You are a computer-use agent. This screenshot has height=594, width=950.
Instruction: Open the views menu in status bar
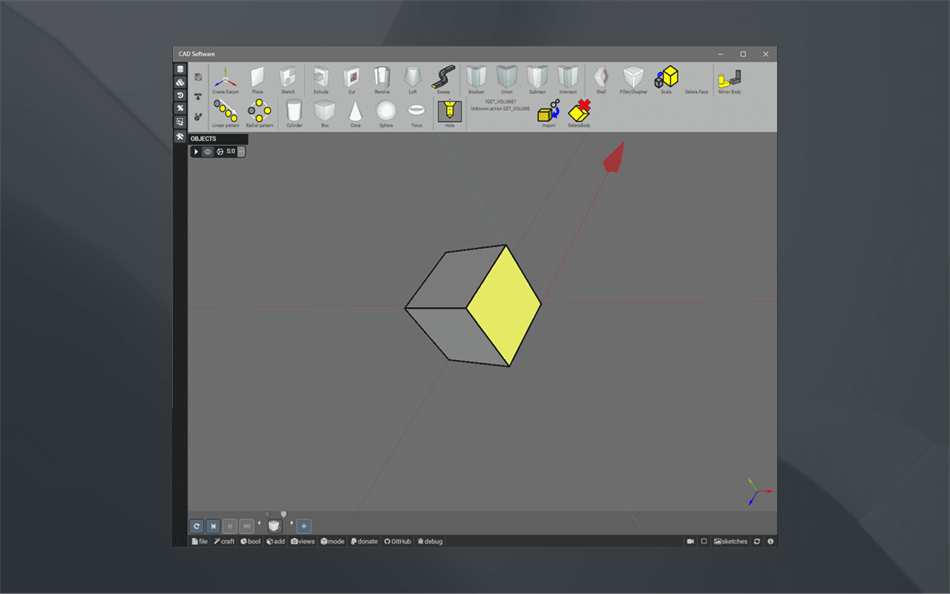click(302, 541)
